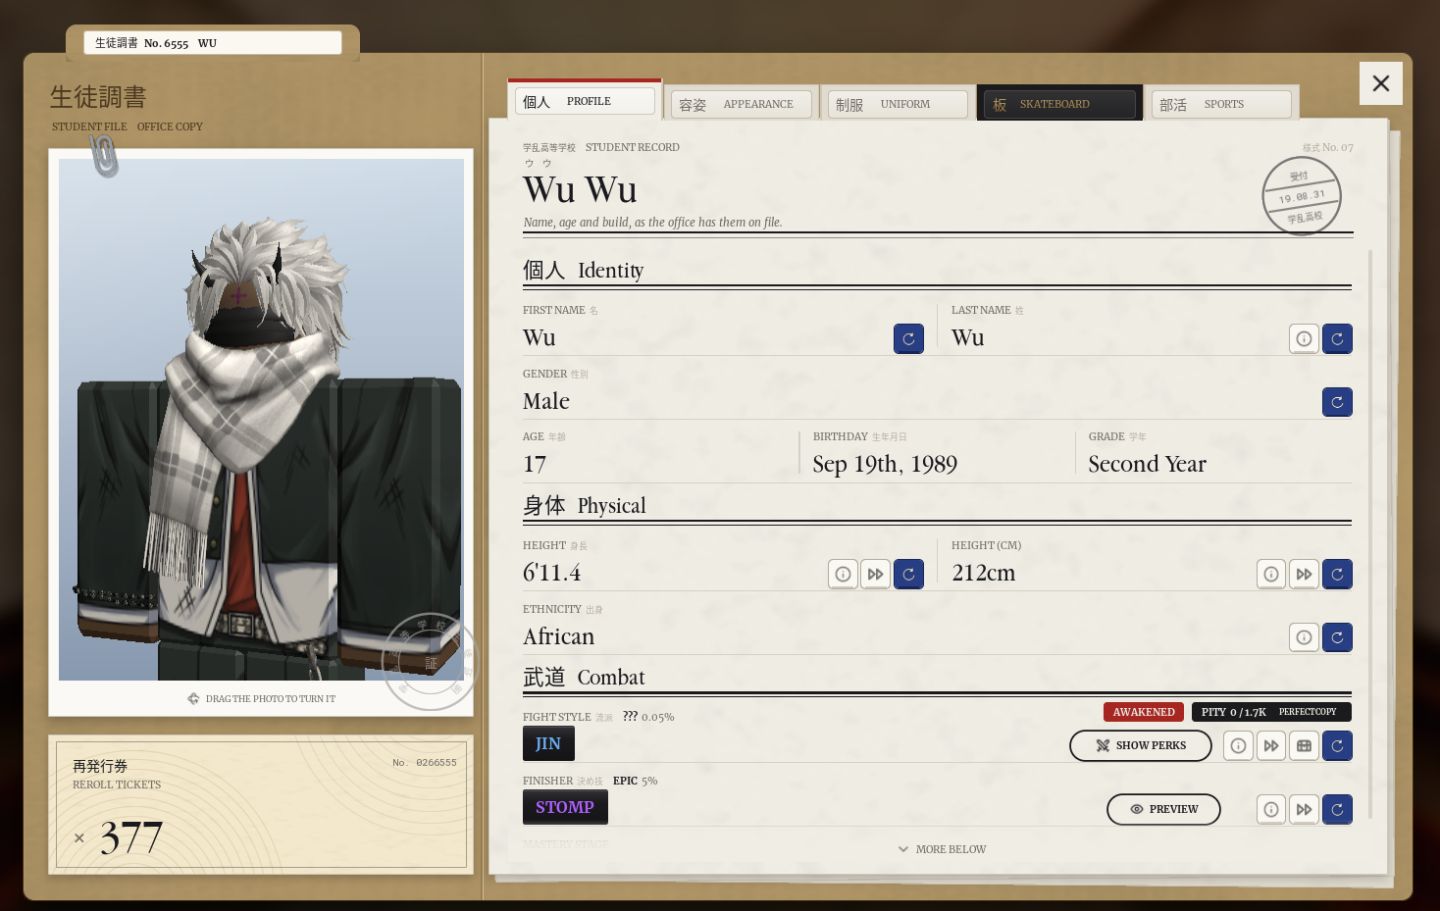The width and height of the screenshot is (1440, 911).
Task: Click Show Perks button
Action: (x=1140, y=745)
